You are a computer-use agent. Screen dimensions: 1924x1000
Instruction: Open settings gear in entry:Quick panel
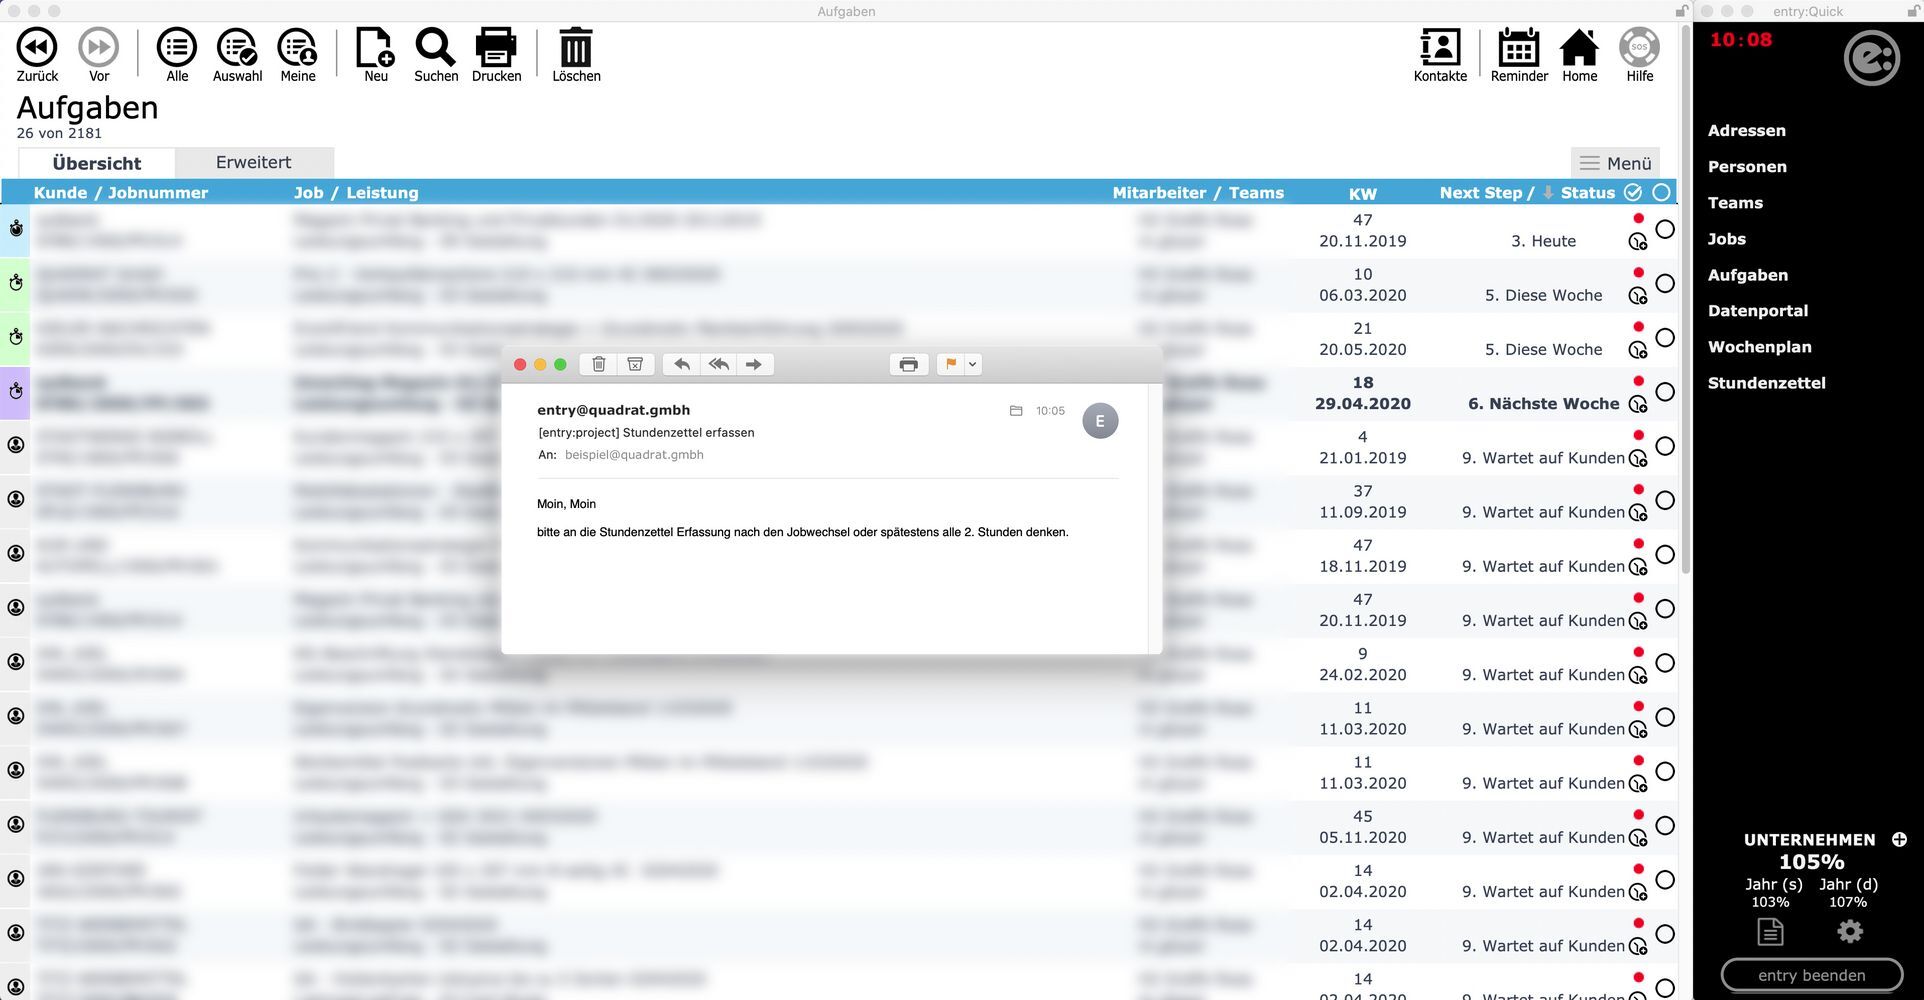click(1850, 932)
